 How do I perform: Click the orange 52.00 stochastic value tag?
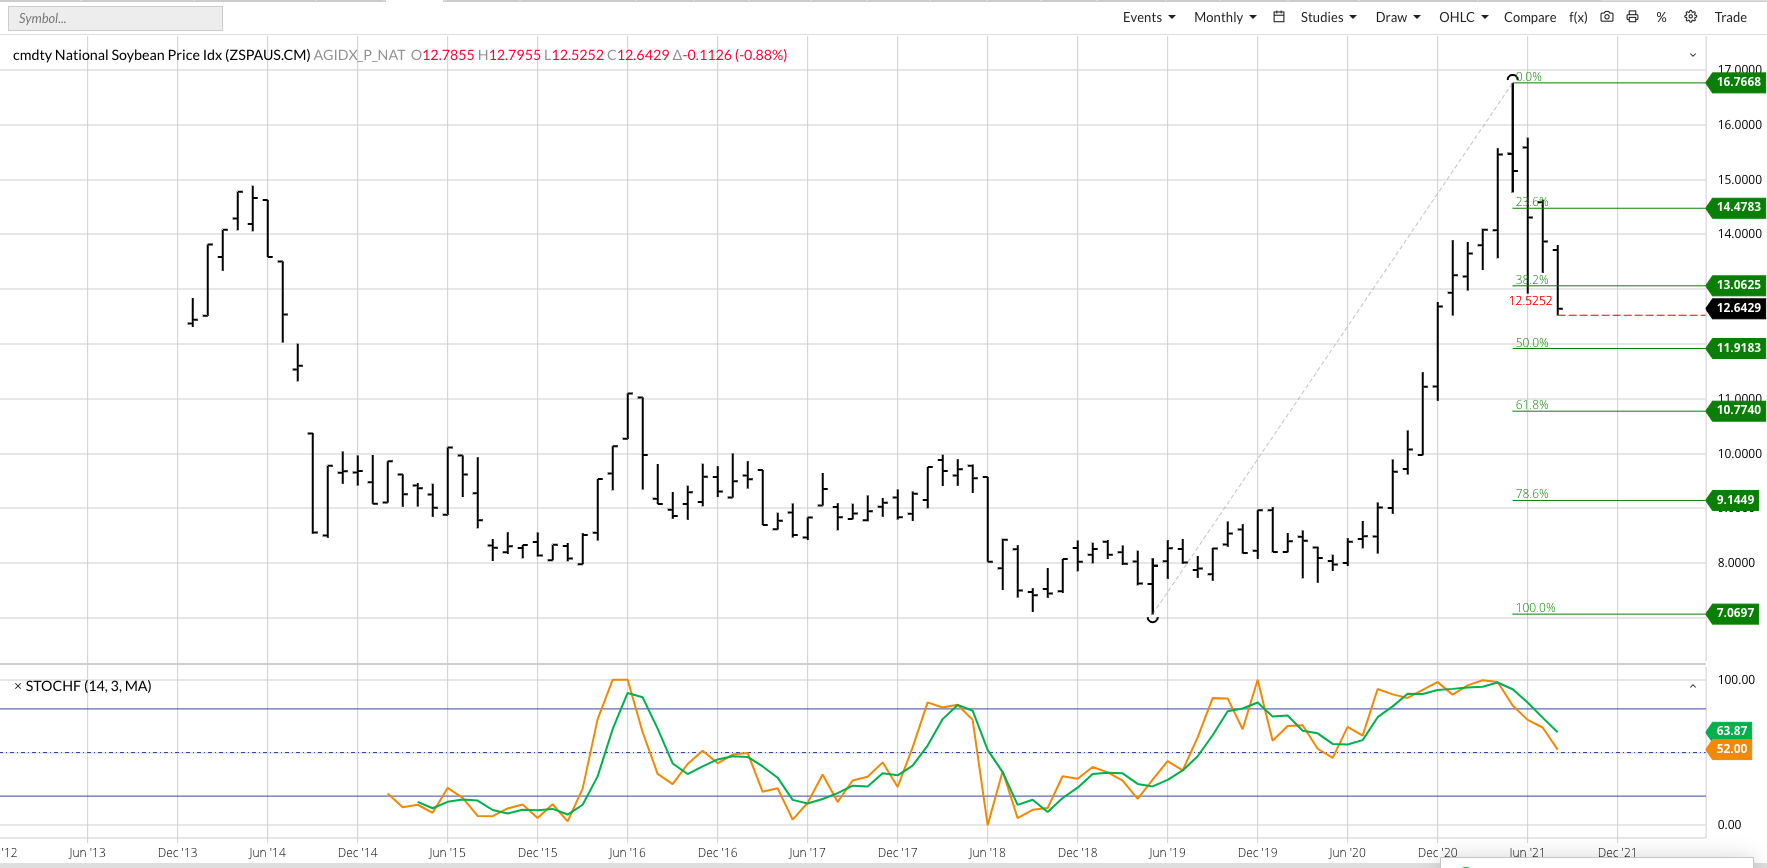pos(1731,749)
